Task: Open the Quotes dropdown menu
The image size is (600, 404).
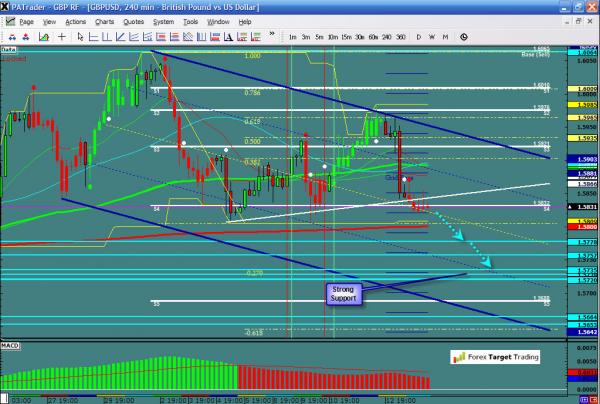Action: [x=133, y=20]
